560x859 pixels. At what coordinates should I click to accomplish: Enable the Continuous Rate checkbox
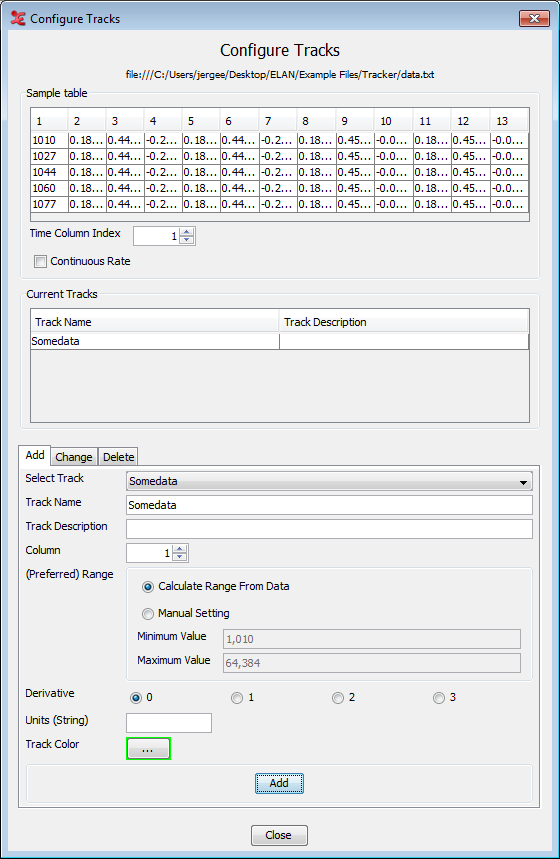pyautogui.click(x=41, y=261)
